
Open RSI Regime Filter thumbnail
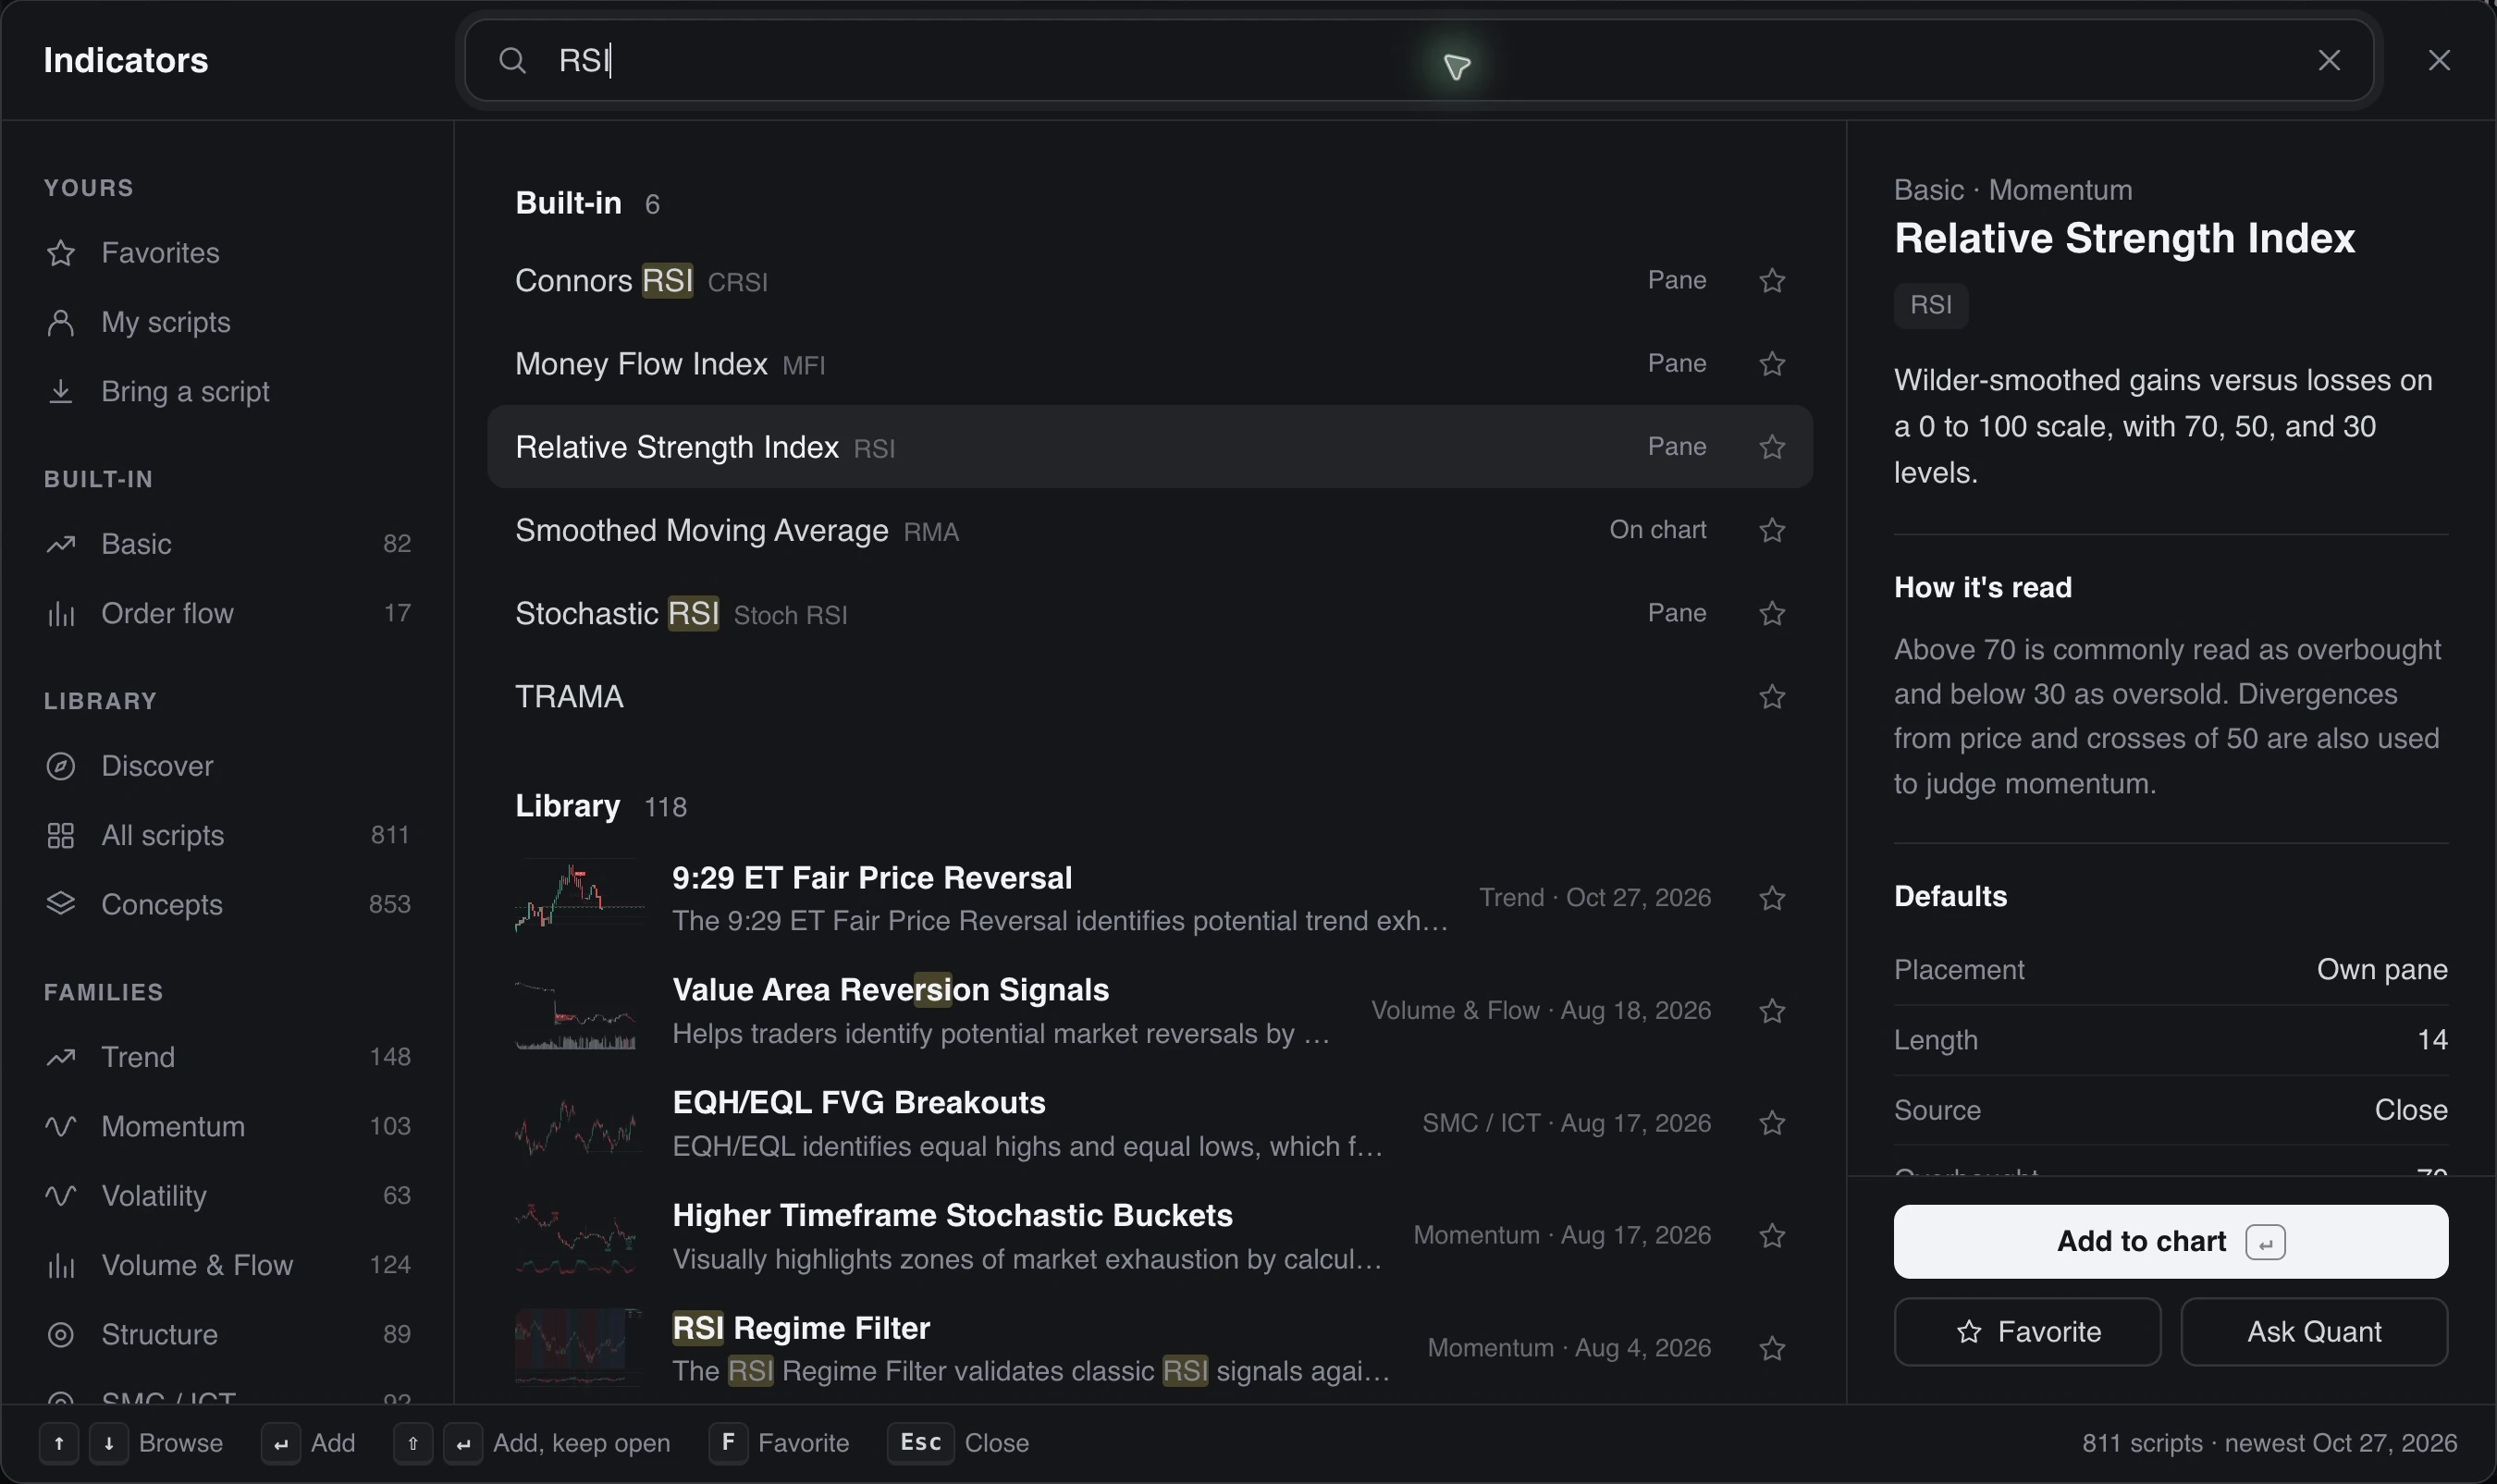[579, 1348]
